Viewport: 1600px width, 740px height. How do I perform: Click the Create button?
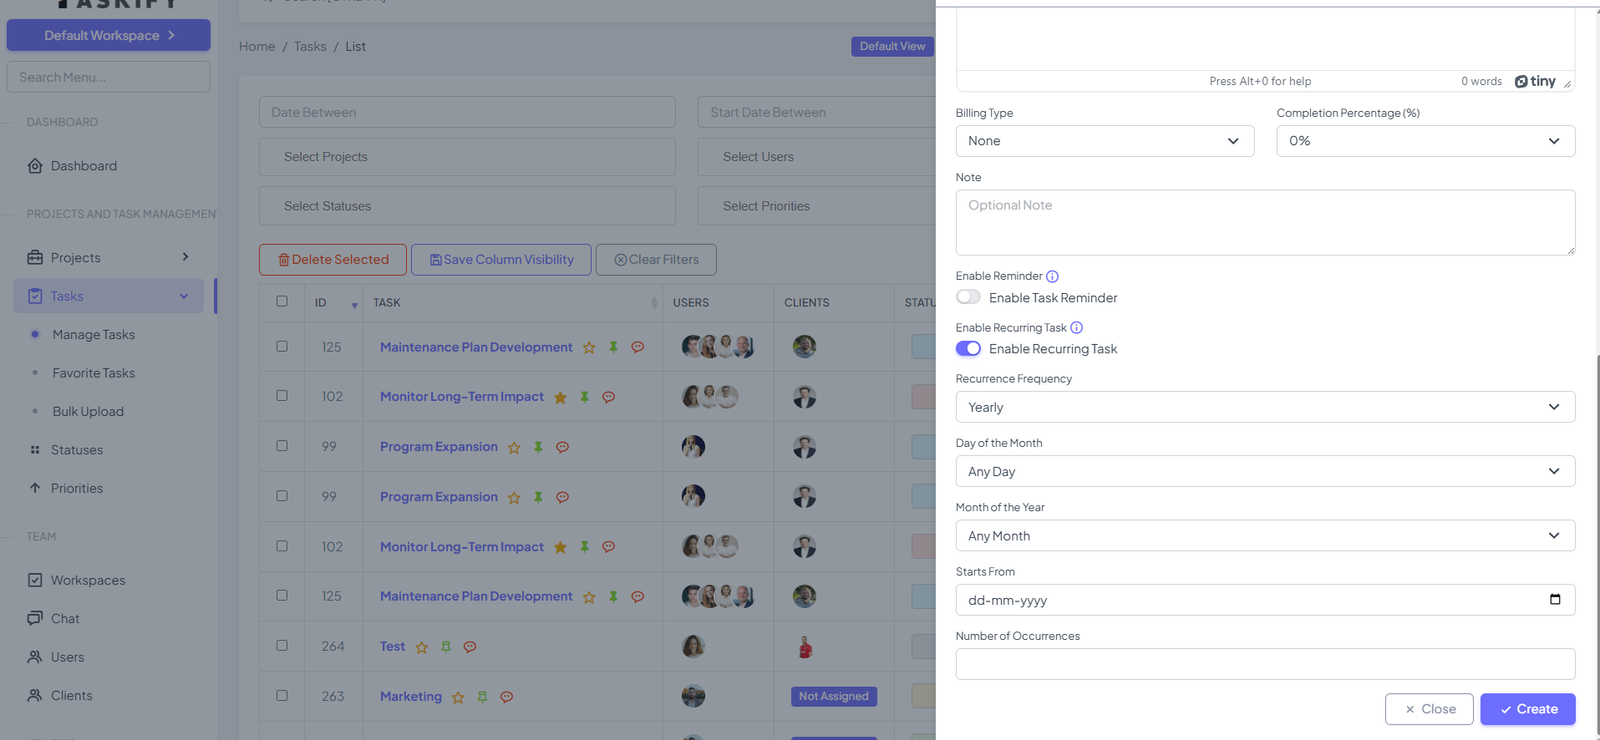coord(1527,709)
